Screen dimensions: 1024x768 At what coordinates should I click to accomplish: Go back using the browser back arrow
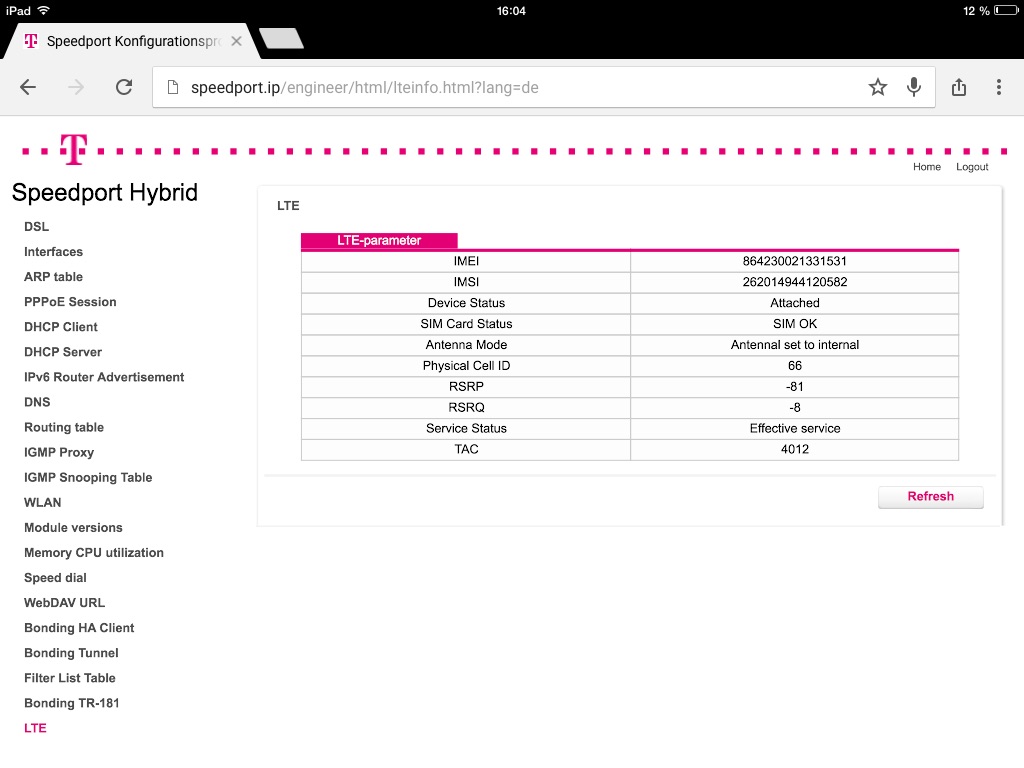click(x=28, y=87)
